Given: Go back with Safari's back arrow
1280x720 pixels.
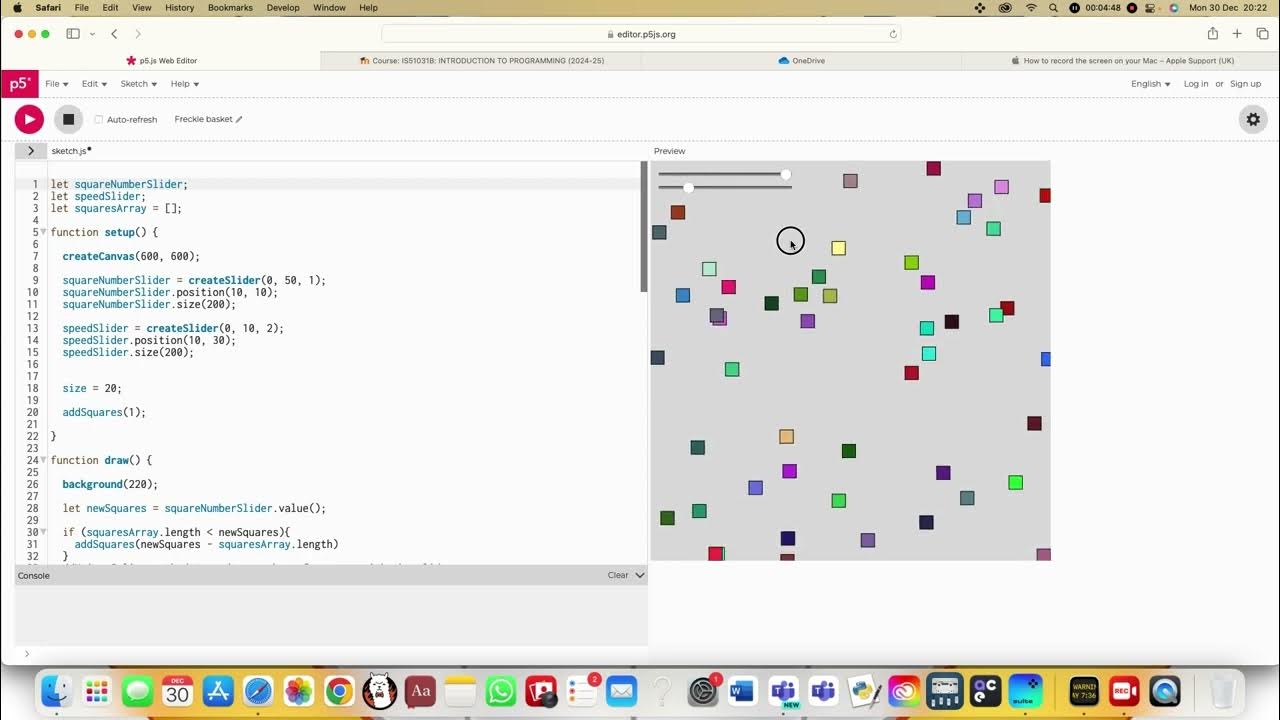Looking at the screenshot, I should [114, 34].
